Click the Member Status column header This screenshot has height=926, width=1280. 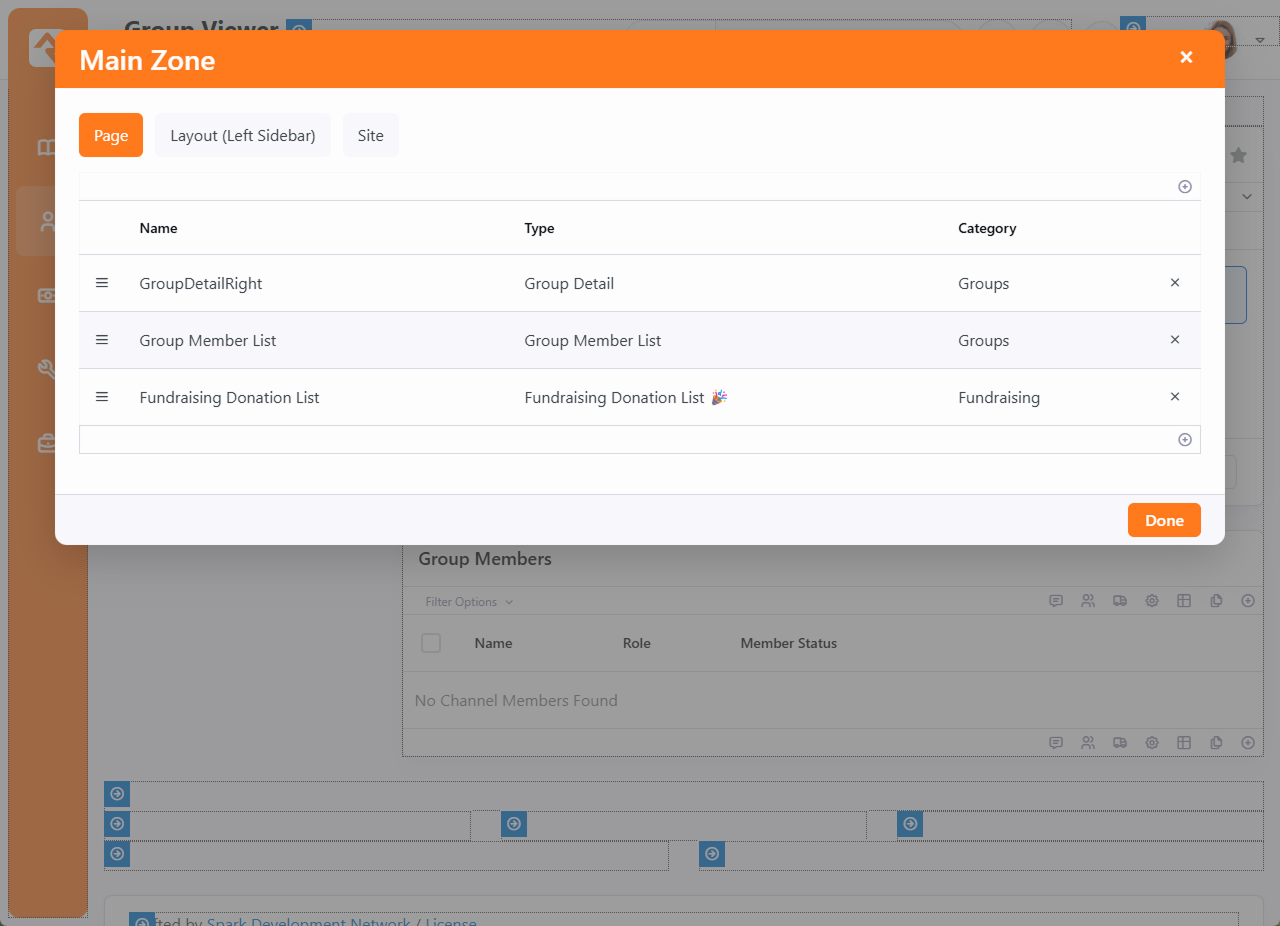point(788,643)
